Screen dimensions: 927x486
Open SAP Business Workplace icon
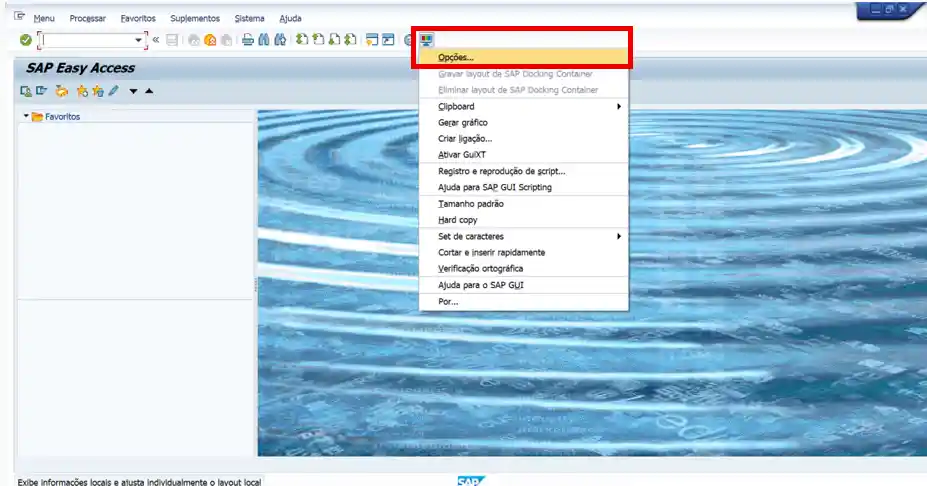pyautogui.click(x=61, y=91)
